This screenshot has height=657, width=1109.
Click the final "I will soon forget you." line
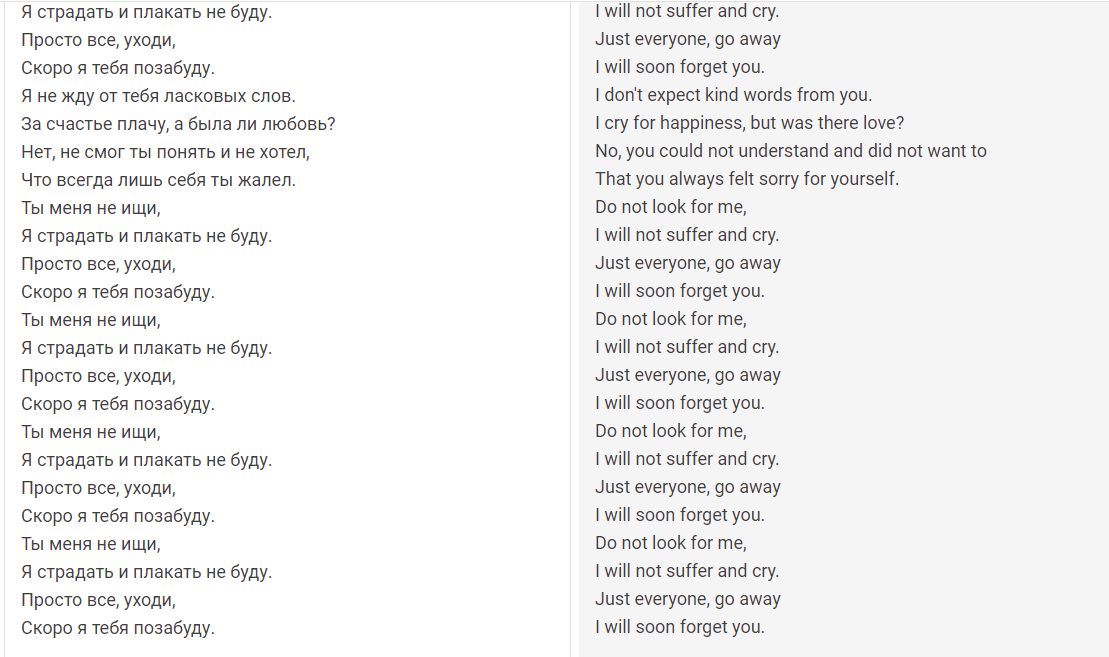click(679, 627)
